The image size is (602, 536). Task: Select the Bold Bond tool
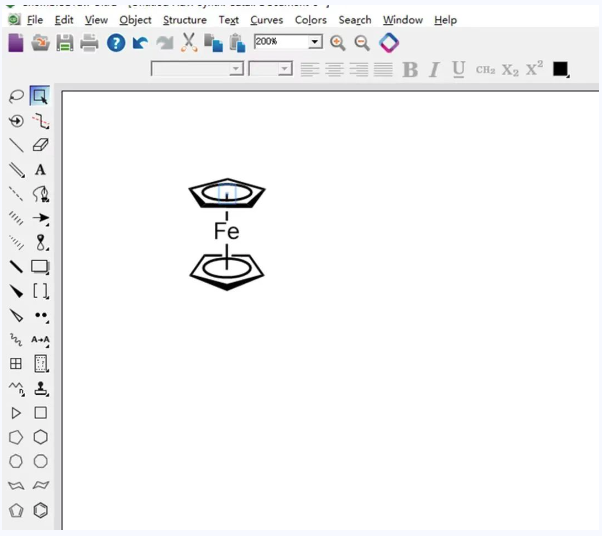point(16,266)
